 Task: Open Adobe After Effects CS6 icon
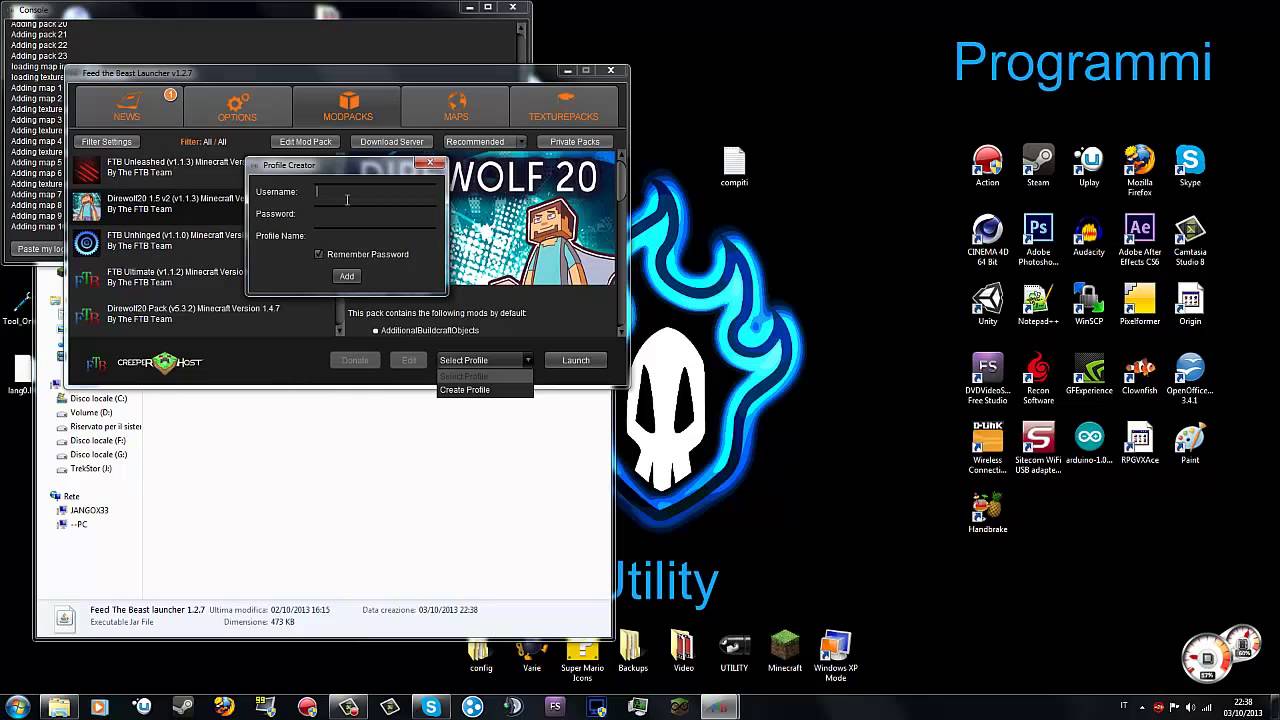click(x=1139, y=241)
